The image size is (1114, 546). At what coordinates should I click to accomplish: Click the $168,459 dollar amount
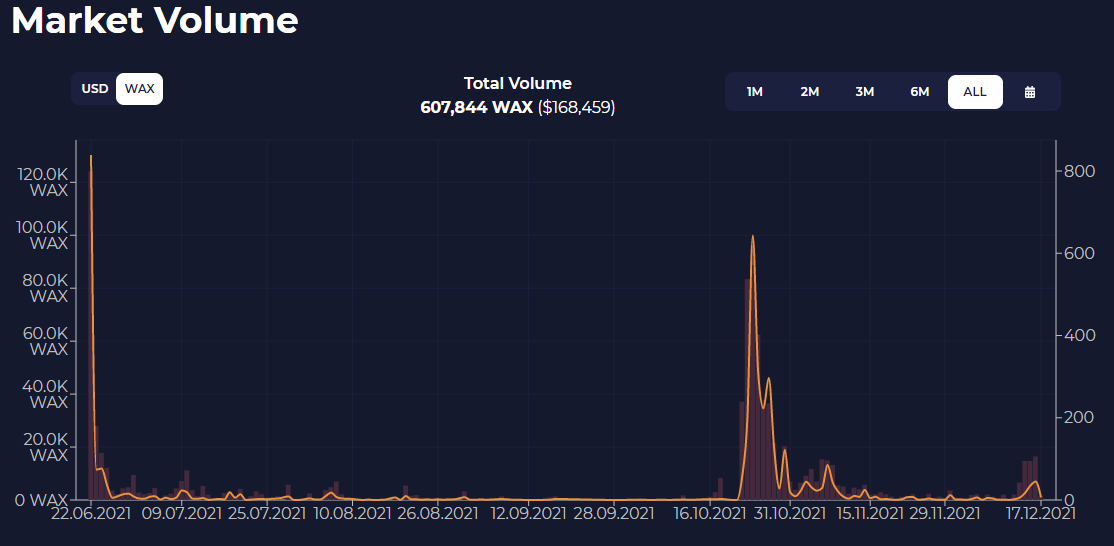click(x=576, y=108)
